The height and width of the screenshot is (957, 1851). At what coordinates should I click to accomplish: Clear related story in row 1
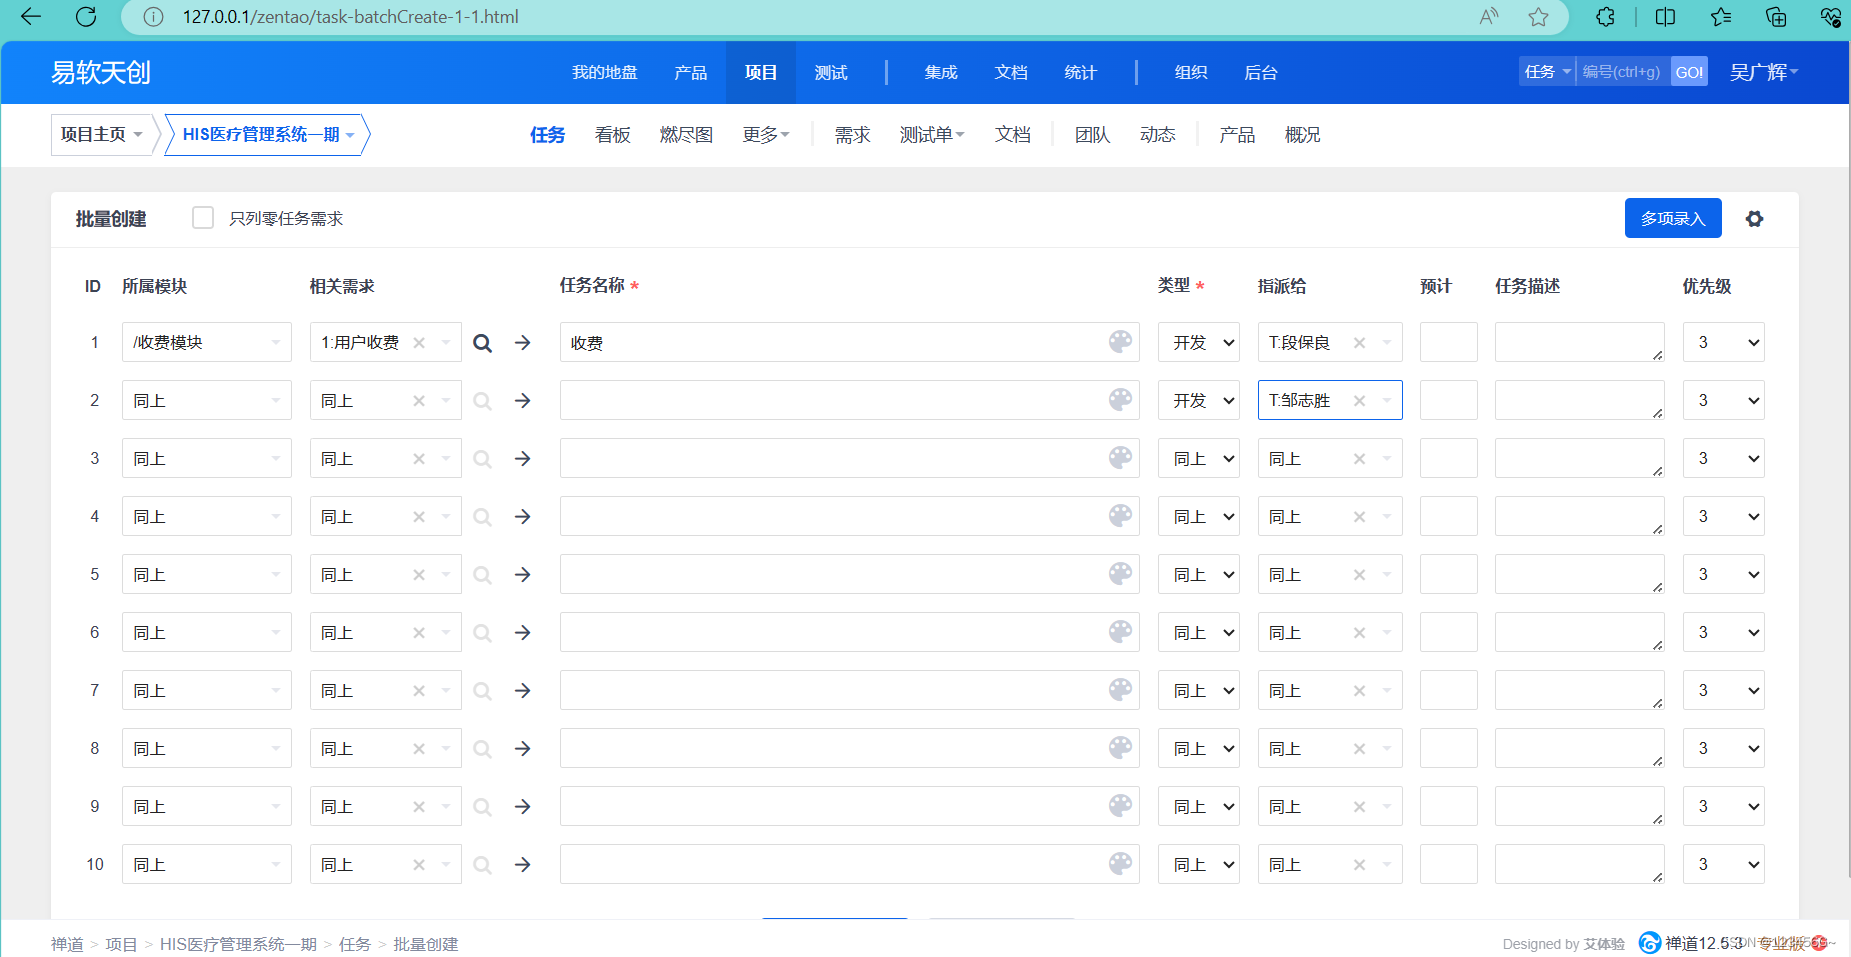(x=419, y=343)
